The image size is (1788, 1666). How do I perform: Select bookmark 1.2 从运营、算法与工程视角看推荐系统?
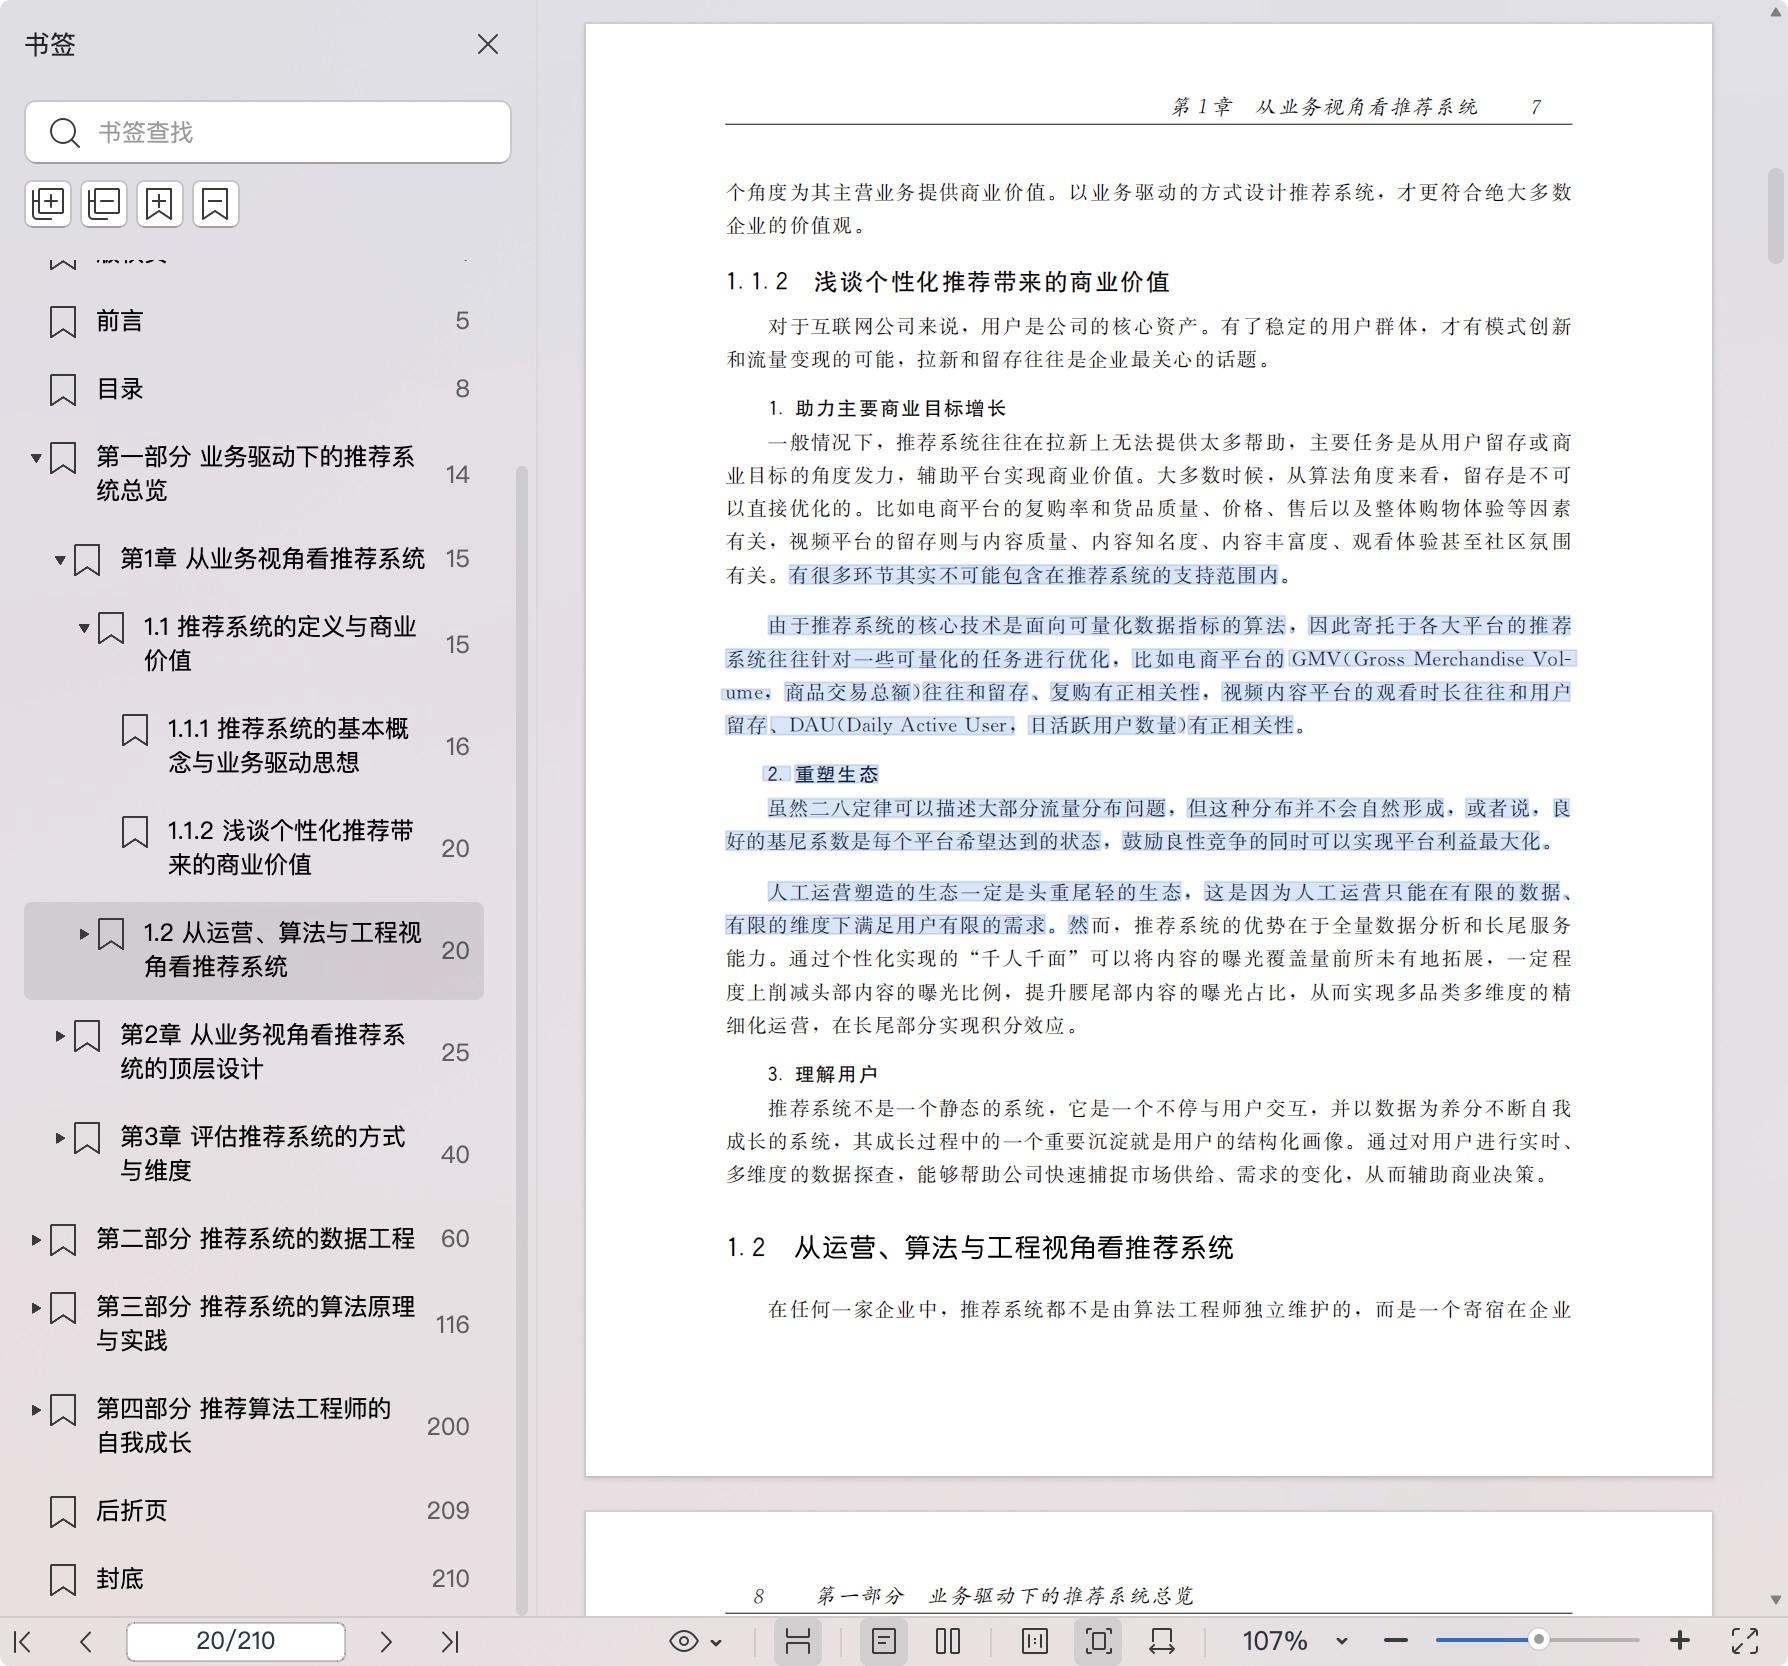254,950
